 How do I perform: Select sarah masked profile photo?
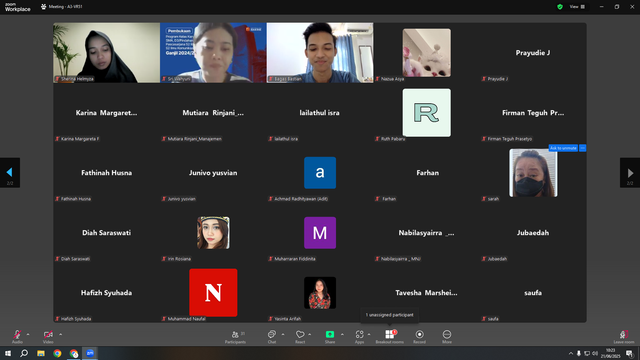(x=533, y=173)
